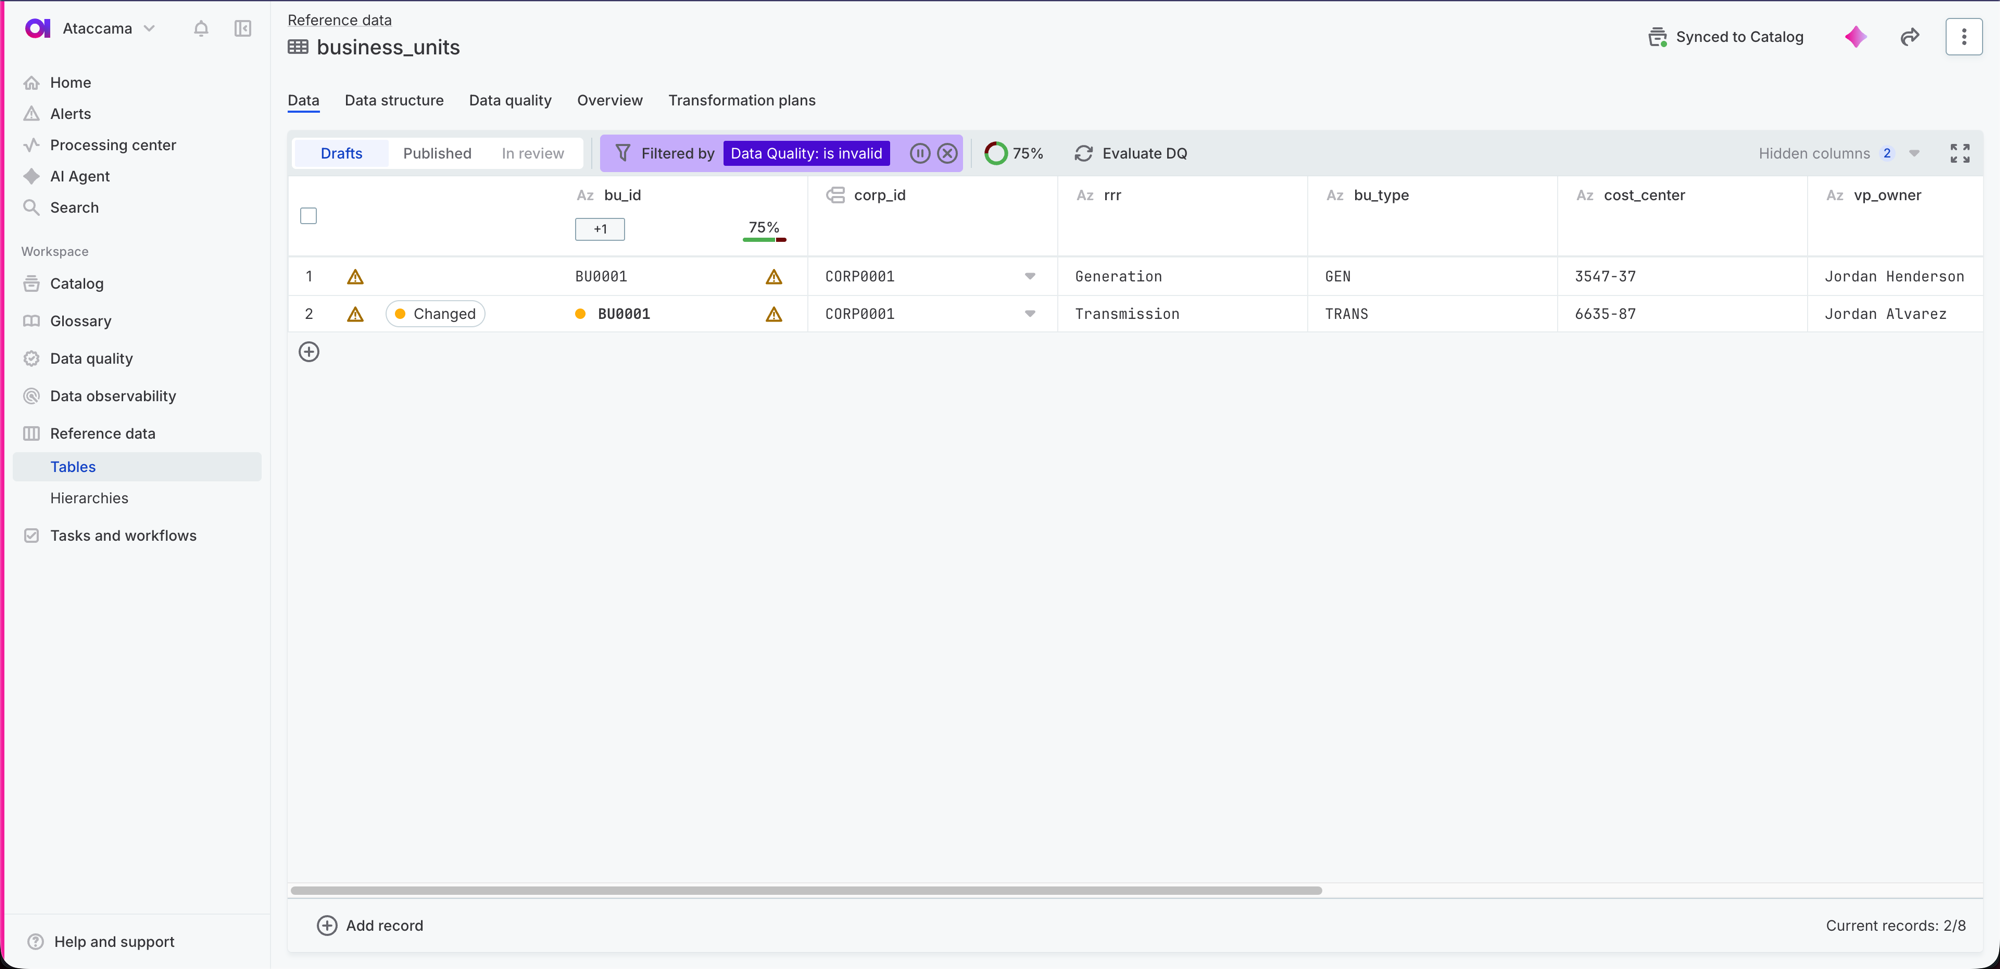Screen dimensions: 2000x969
Task: Toggle the select-all rows checkbox
Action: pyautogui.click(x=309, y=216)
